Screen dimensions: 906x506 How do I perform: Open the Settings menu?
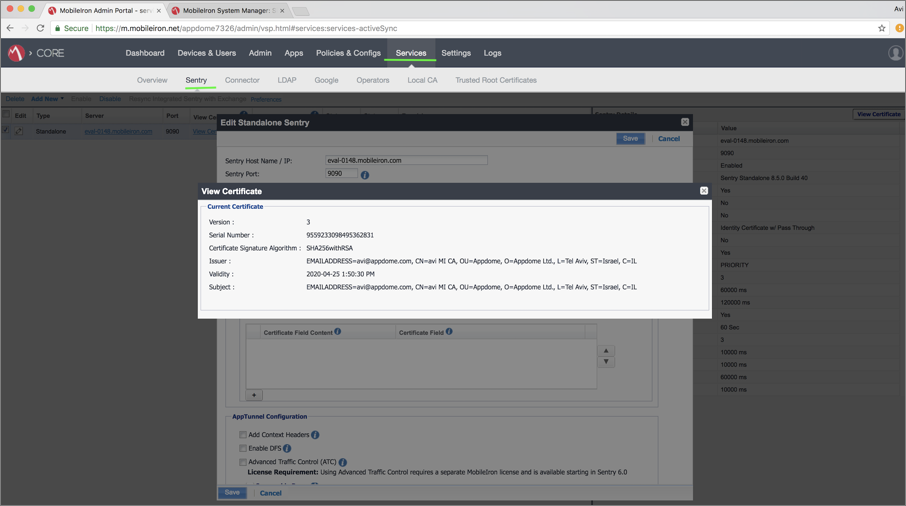click(x=456, y=53)
